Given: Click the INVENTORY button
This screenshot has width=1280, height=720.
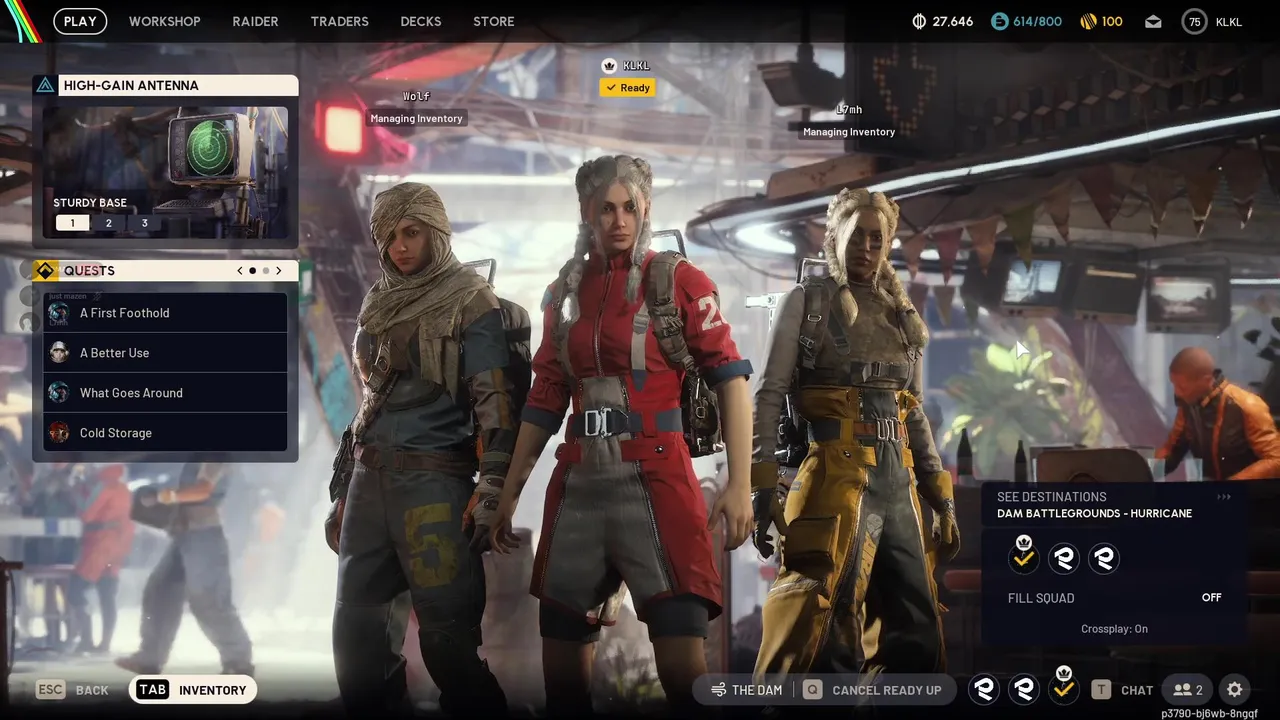Looking at the screenshot, I should click(192, 690).
